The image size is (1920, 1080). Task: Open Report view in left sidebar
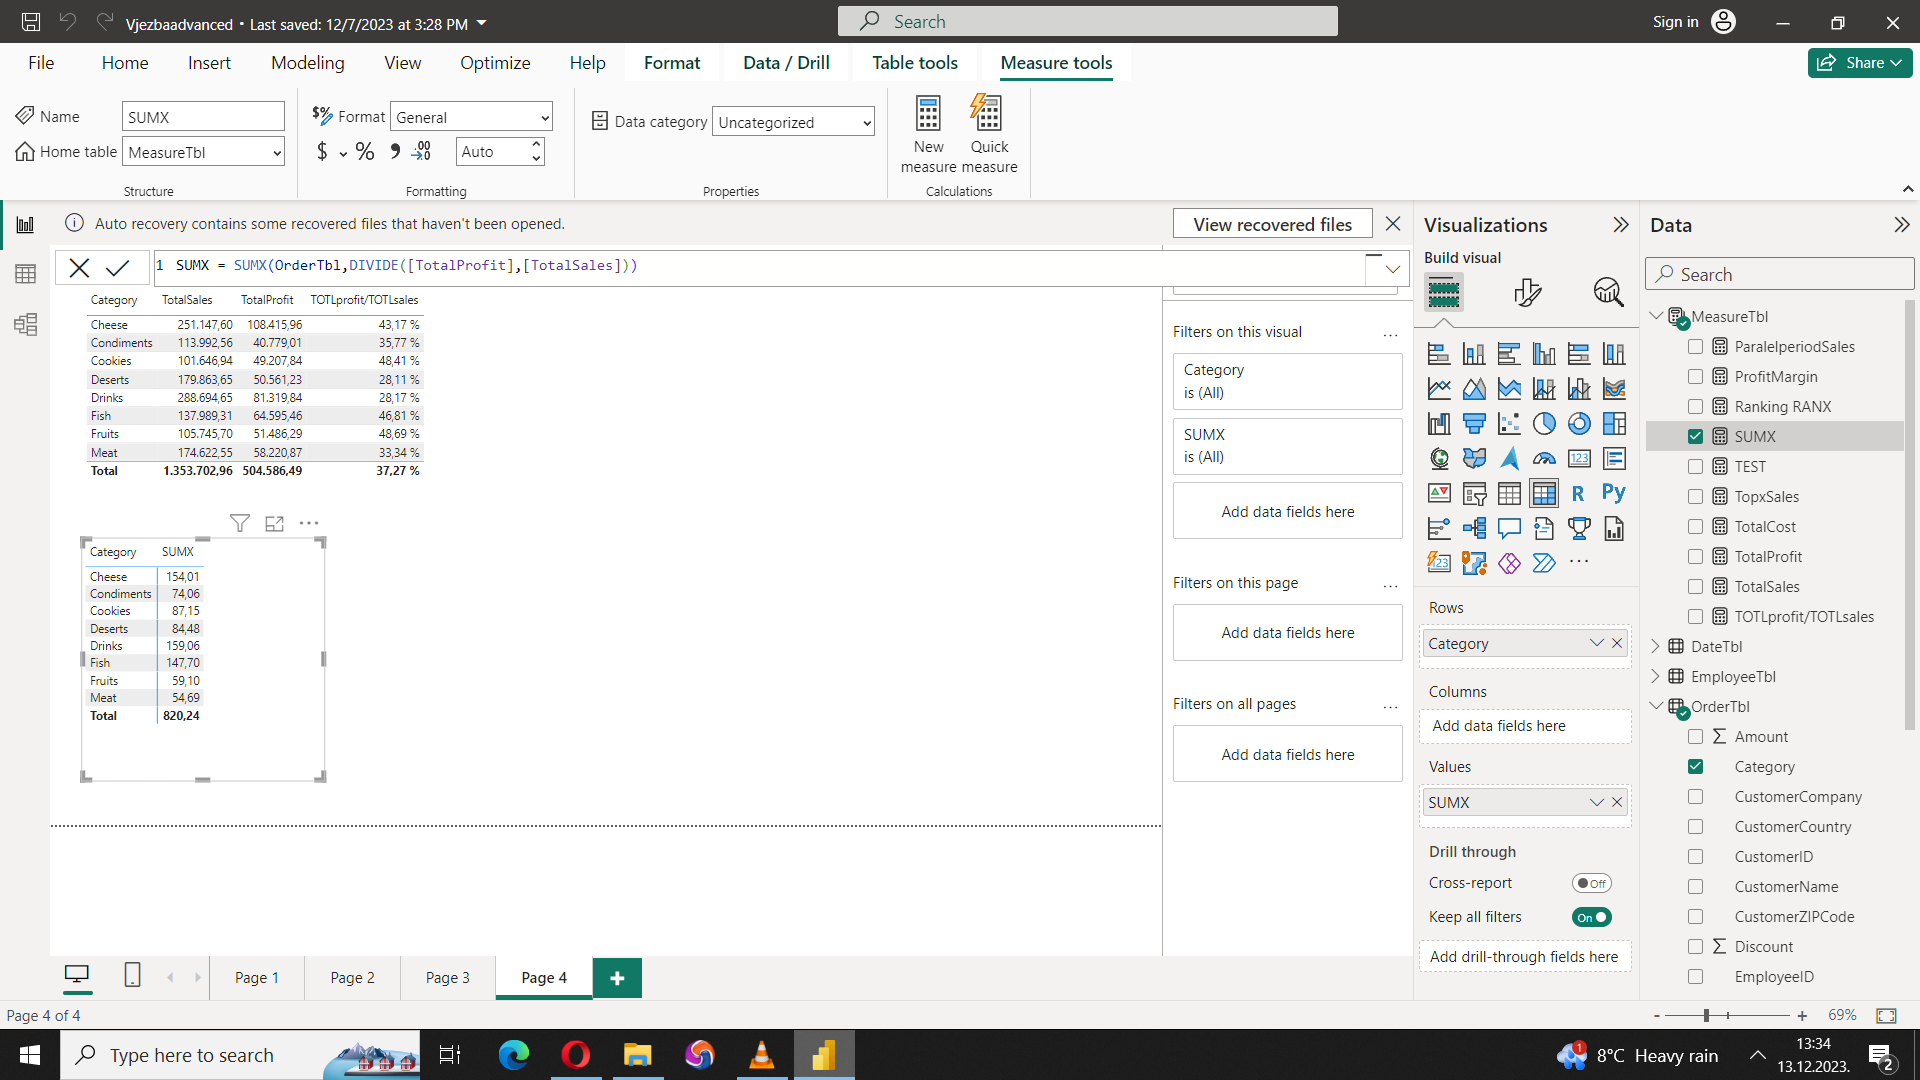(x=25, y=225)
